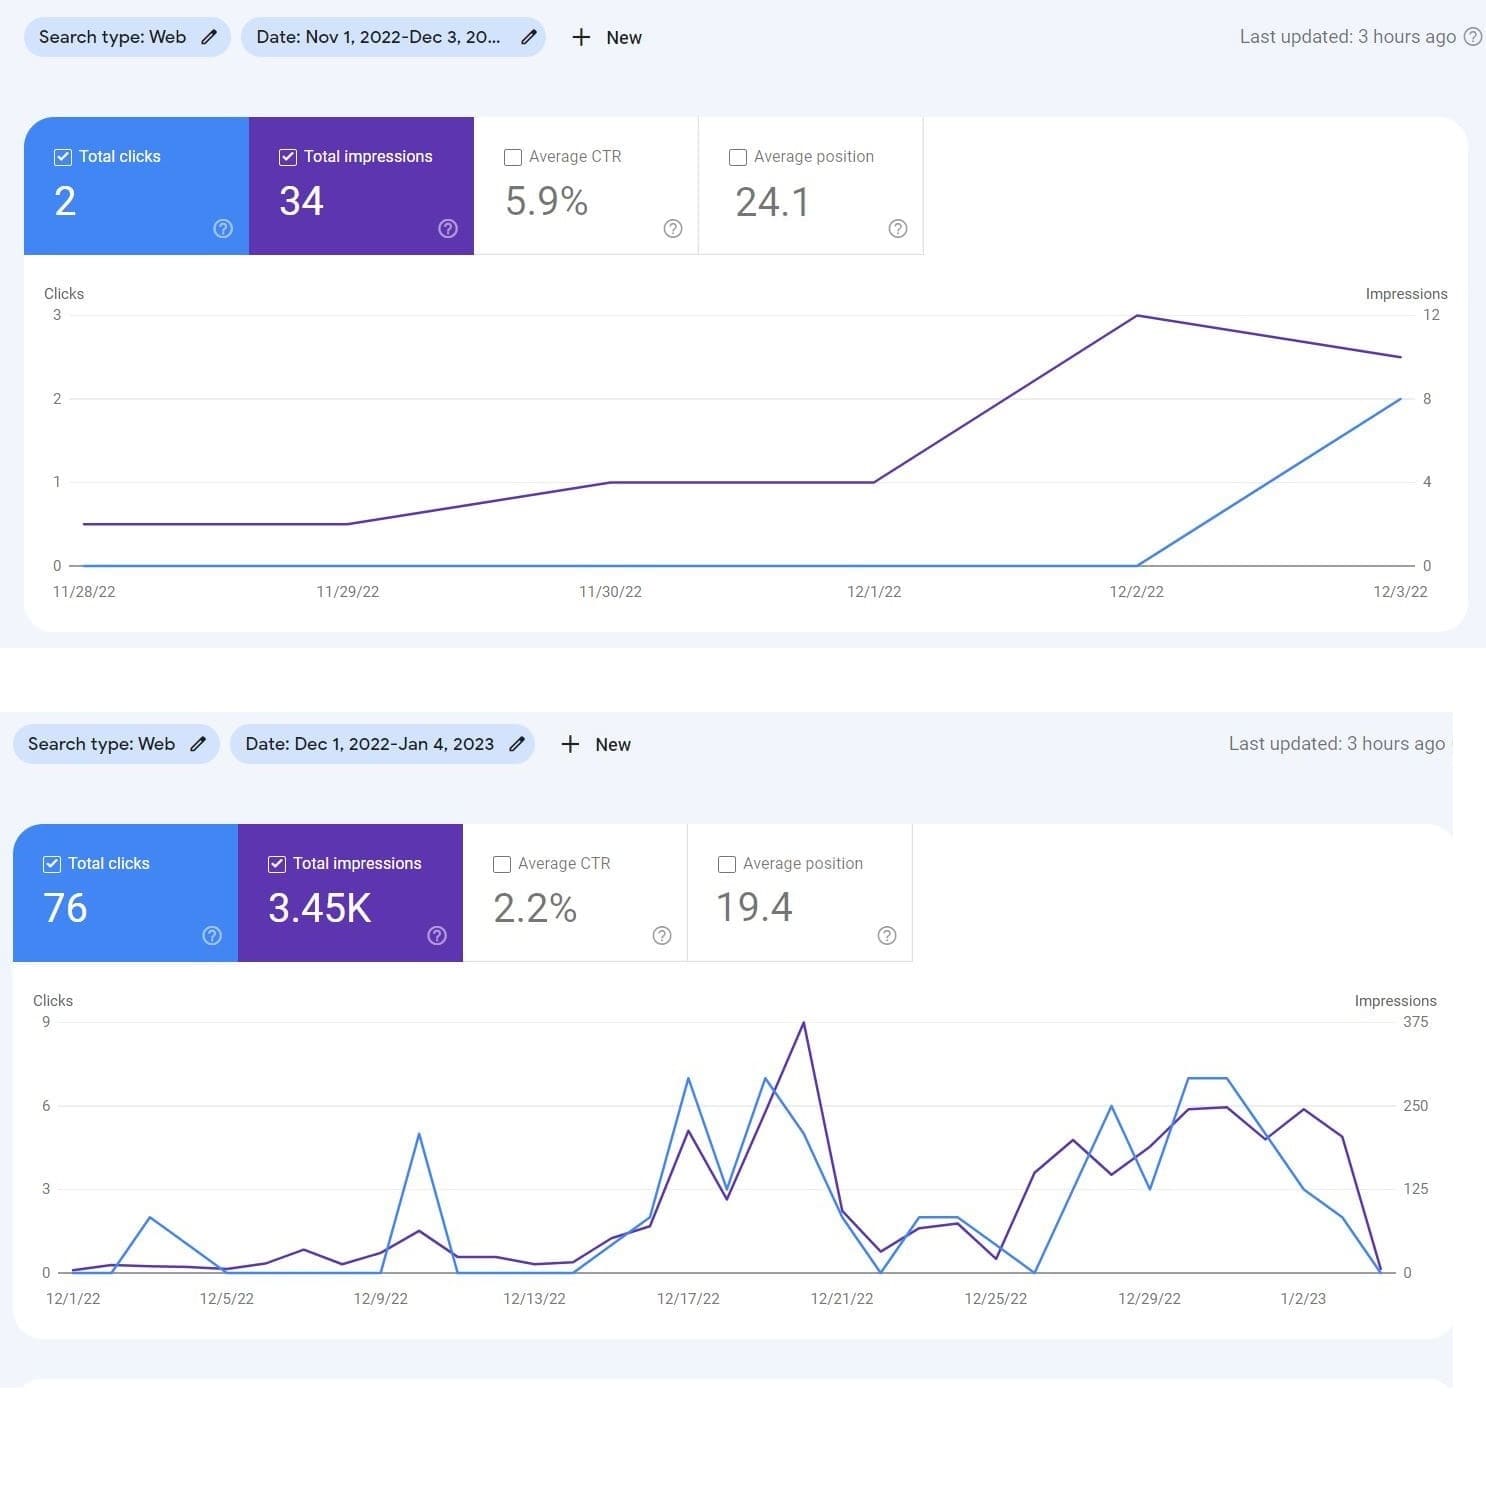This screenshot has height=1494, width=1486.
Task: Click the help icon beside top Last updated
Action: 1472,37
